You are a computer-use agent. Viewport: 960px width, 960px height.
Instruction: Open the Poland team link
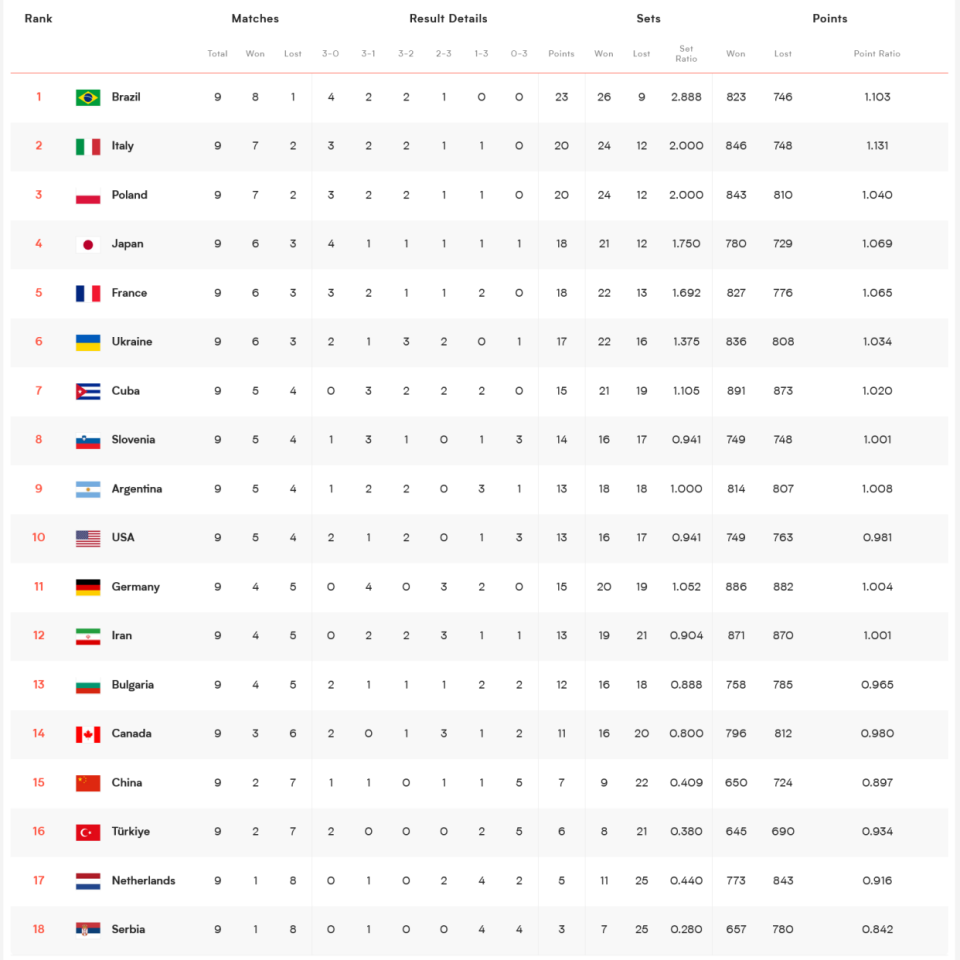click(x=129, y=195)
